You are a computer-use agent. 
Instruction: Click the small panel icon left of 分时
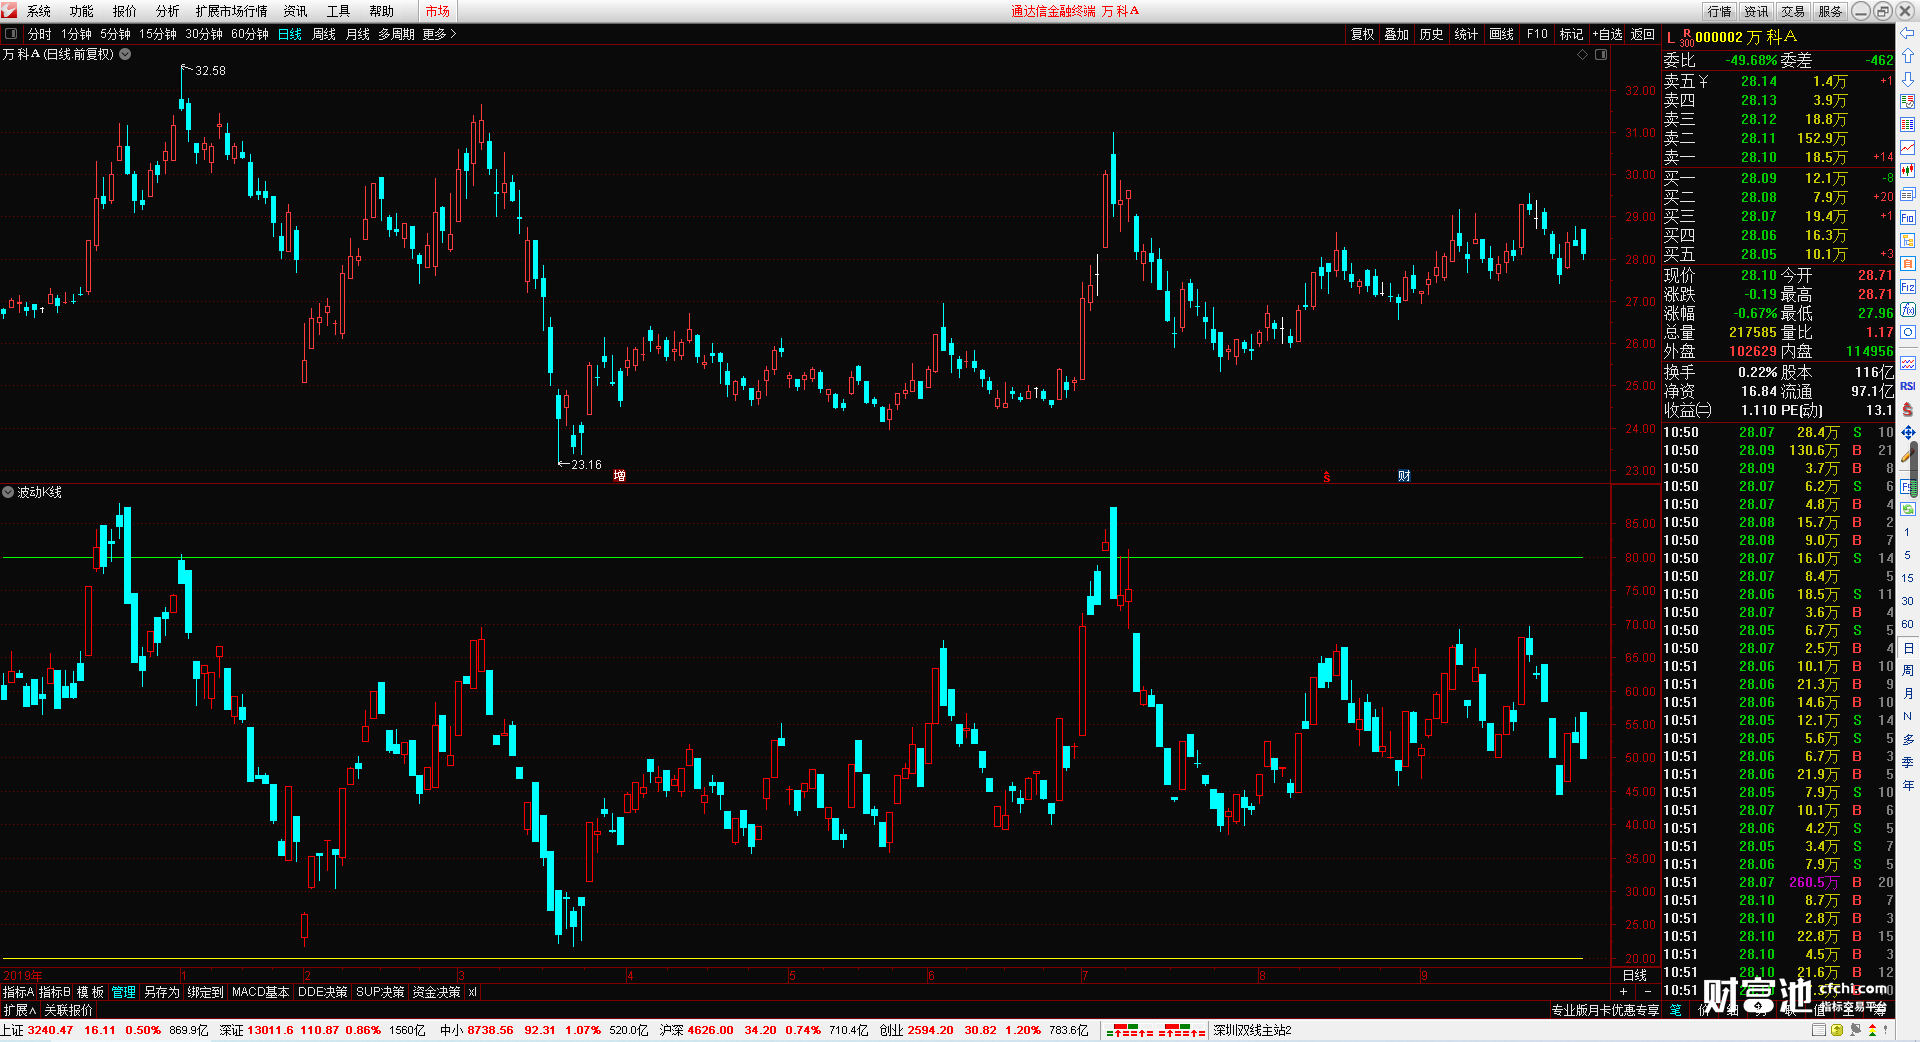click(11, 34)
